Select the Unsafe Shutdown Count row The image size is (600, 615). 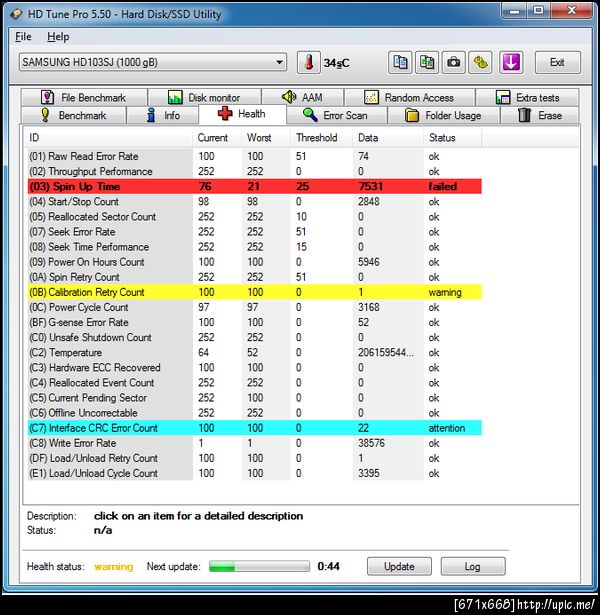[255, 337]
